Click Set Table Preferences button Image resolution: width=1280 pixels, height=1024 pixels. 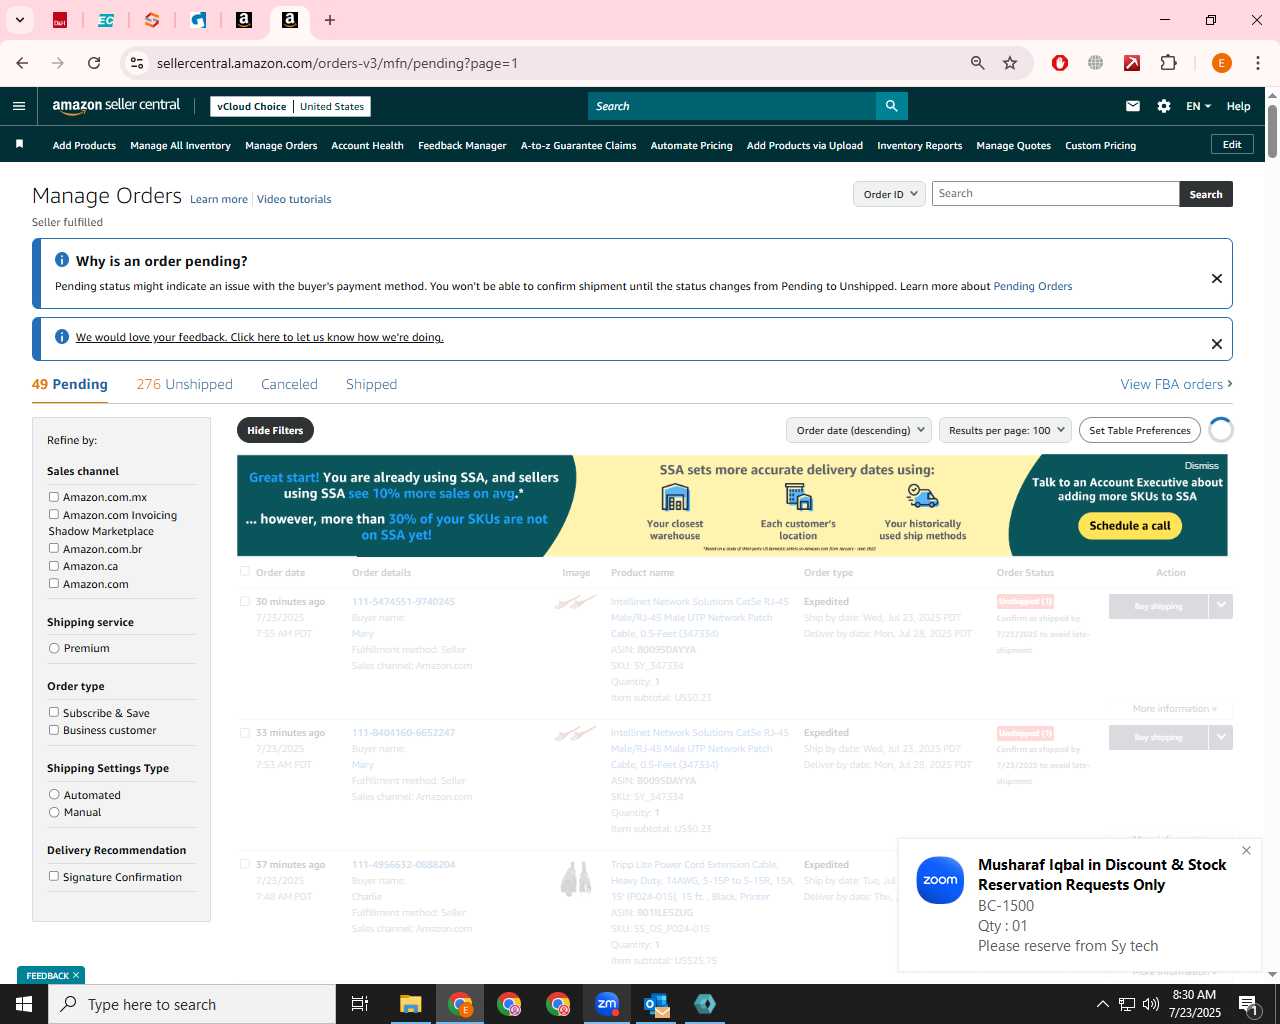1140,430
